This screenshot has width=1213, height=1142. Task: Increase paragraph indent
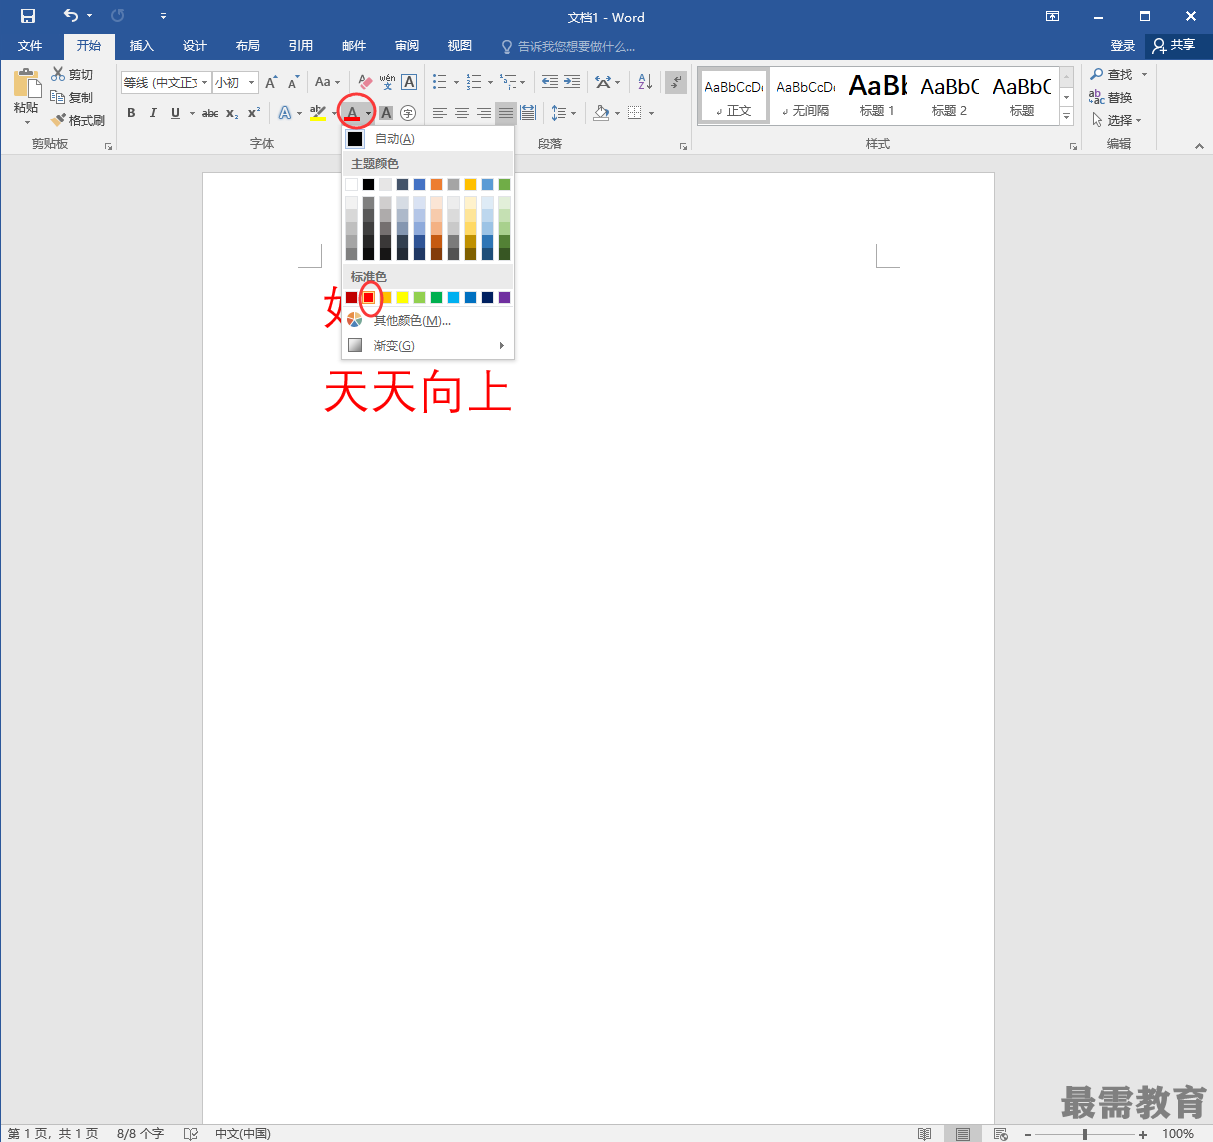click(x=571, y=82)
